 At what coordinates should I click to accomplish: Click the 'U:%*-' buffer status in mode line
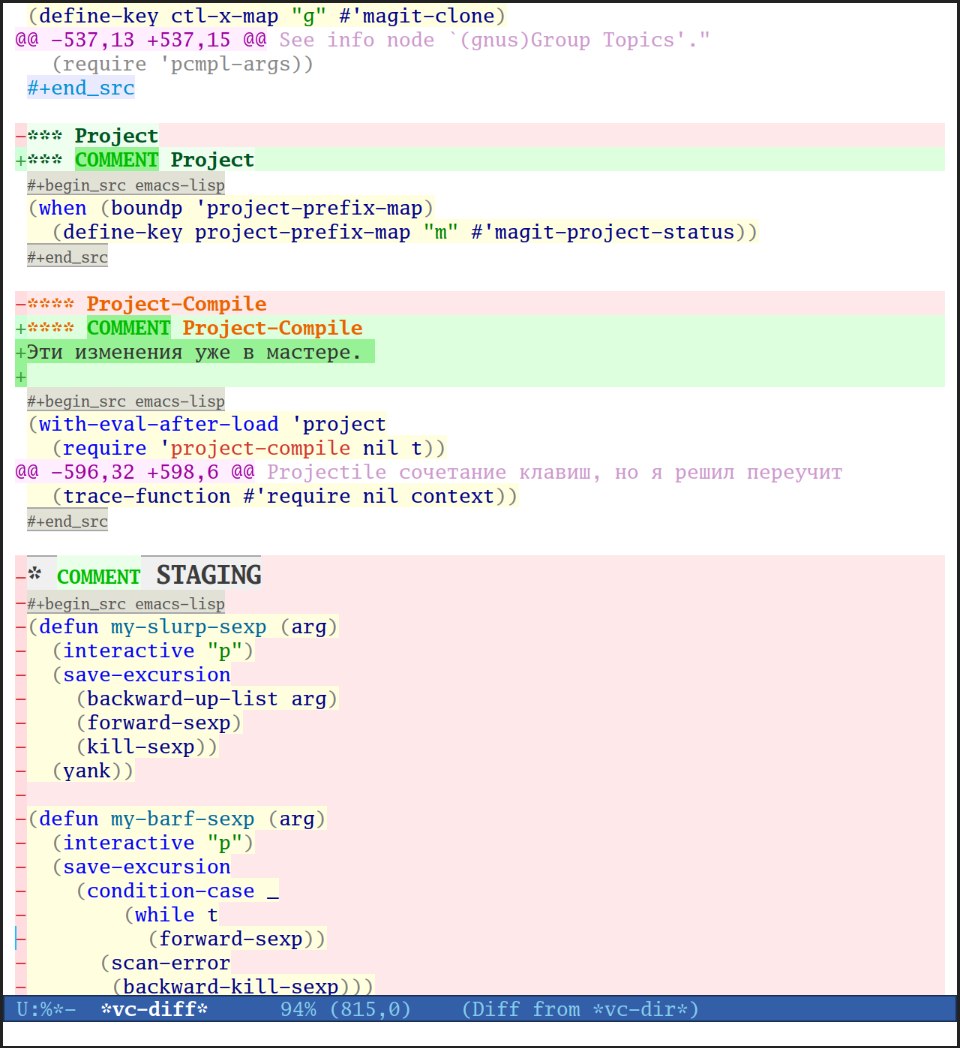coord(46,1009)
